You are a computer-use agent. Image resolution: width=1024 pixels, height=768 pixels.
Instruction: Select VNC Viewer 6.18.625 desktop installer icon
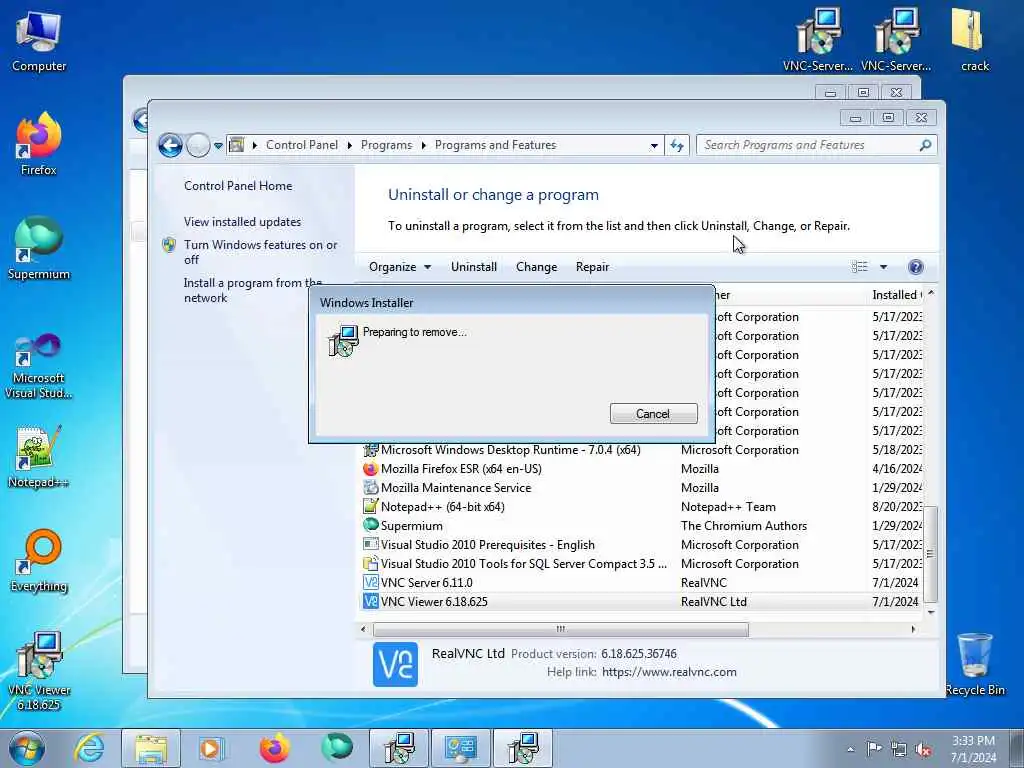tap(39, 671)
